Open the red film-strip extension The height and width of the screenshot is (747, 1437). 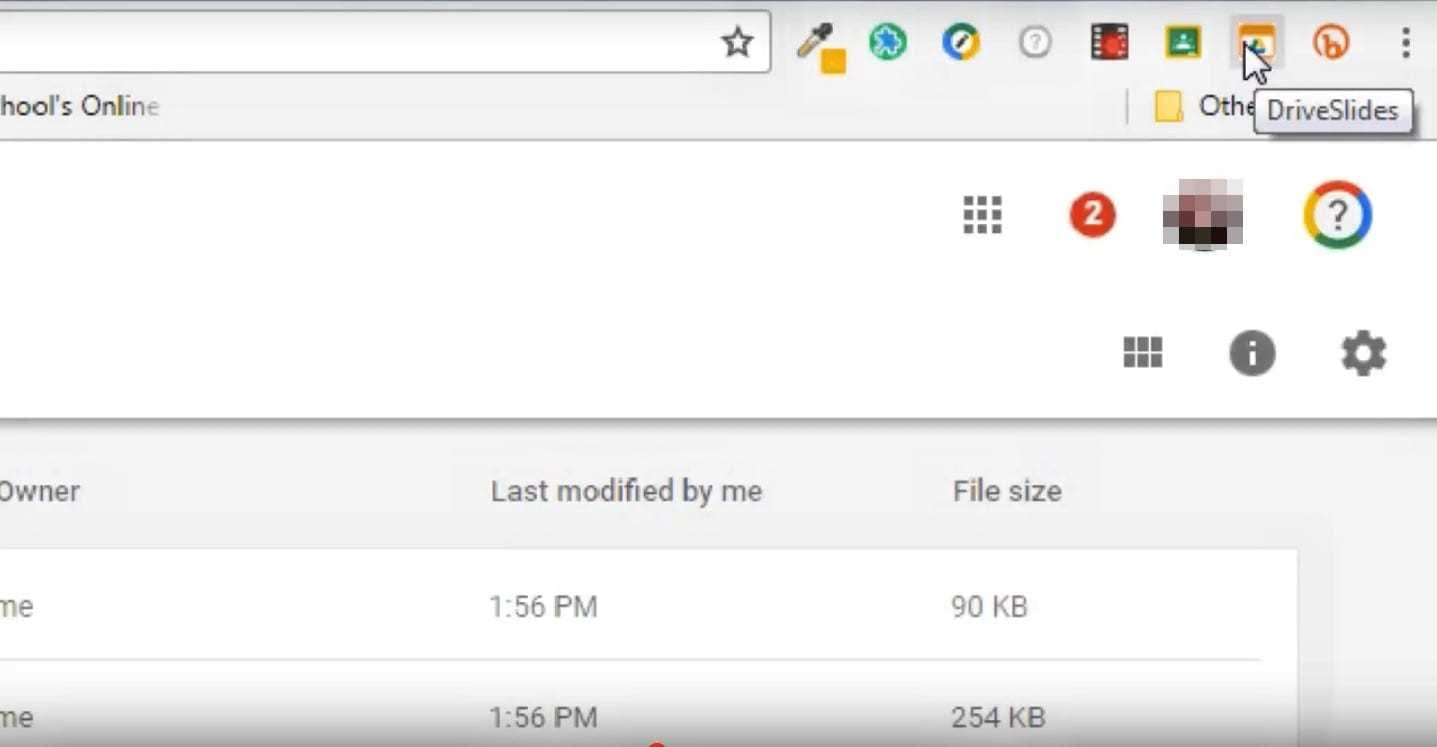[1107, 42]
